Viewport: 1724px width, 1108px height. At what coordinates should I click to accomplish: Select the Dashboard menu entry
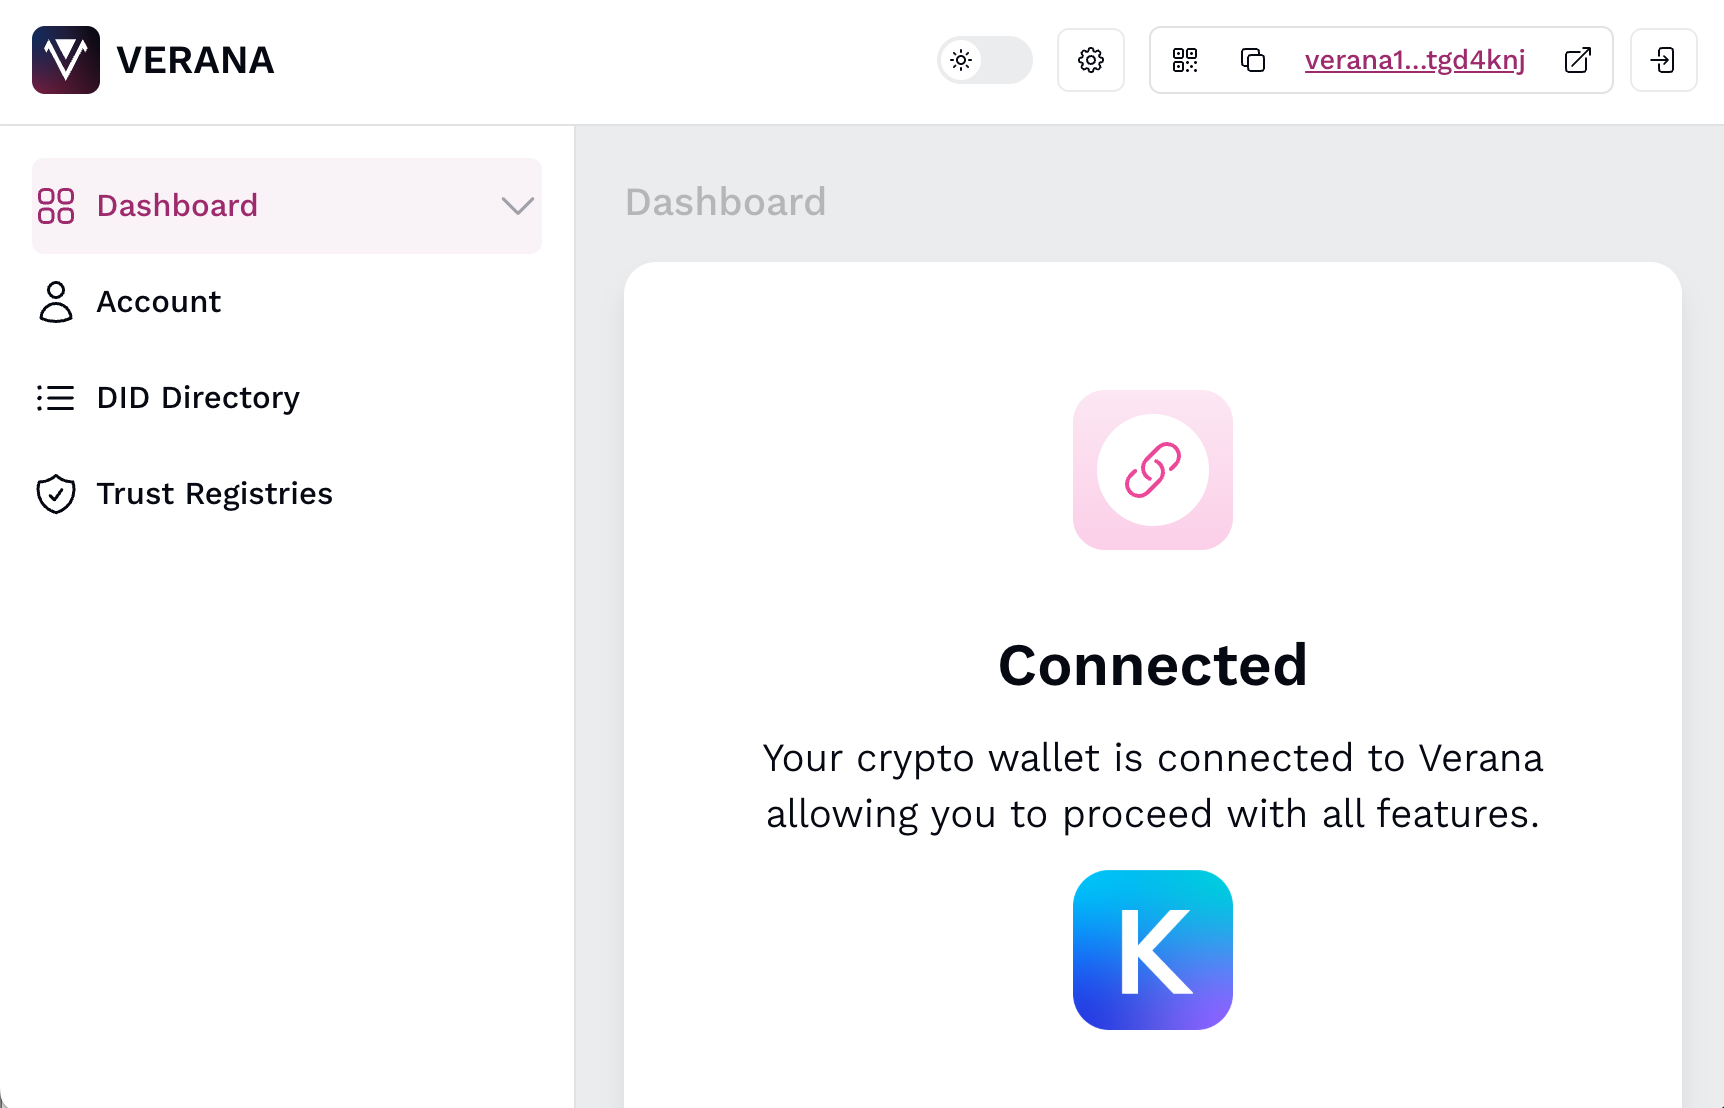[x=177, y=205]
